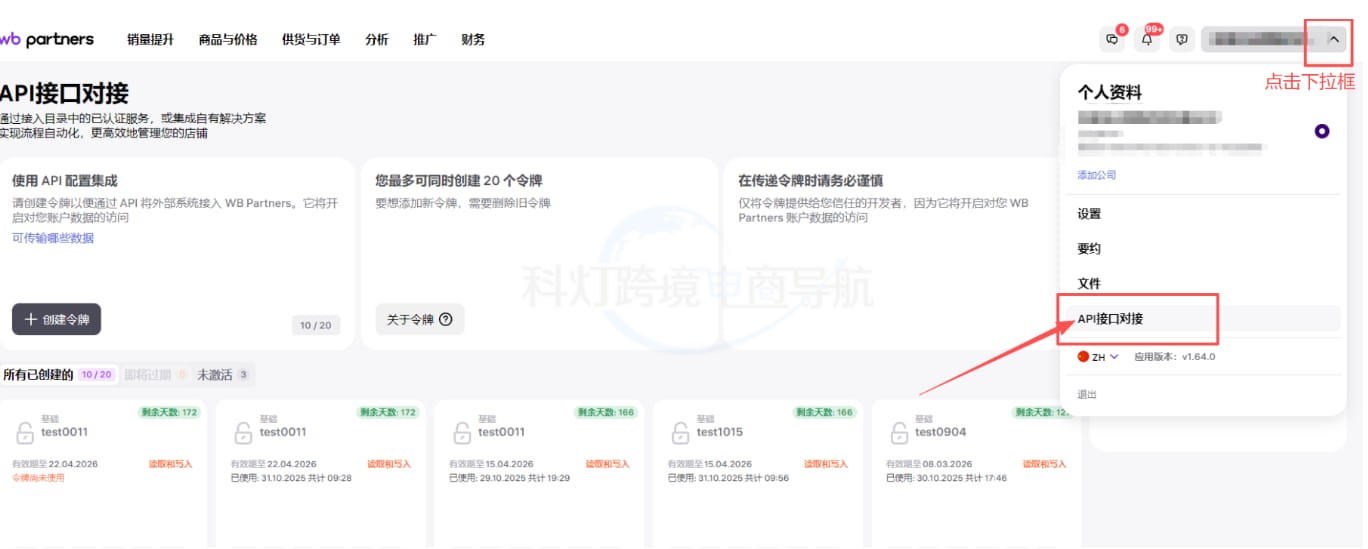Image resolution: width=1368 pixels, height=549 pixels.
Task: Follow the 可传输哪些数据 link
Action: tap(53, 238)
